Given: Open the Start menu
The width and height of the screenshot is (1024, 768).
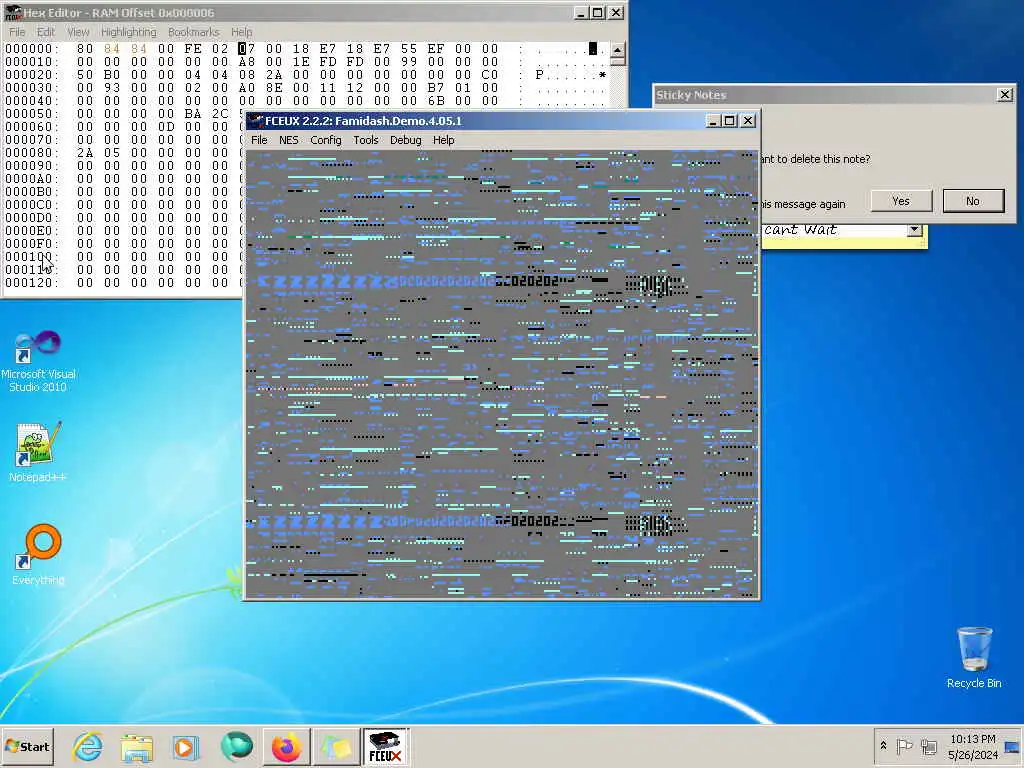Looking at the screenshot, I should click(x=27, y=746).
